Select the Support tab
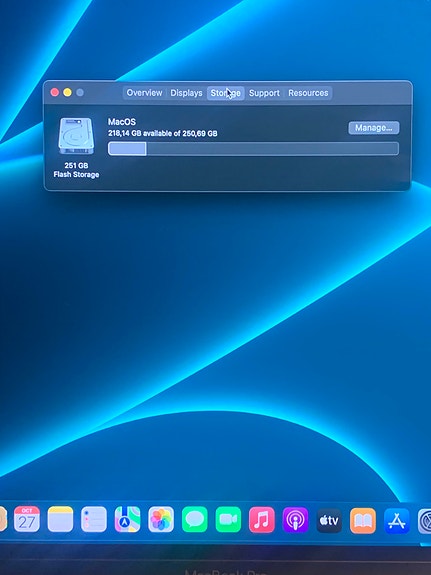Viewport: 431px width, 575px height. 264,93
